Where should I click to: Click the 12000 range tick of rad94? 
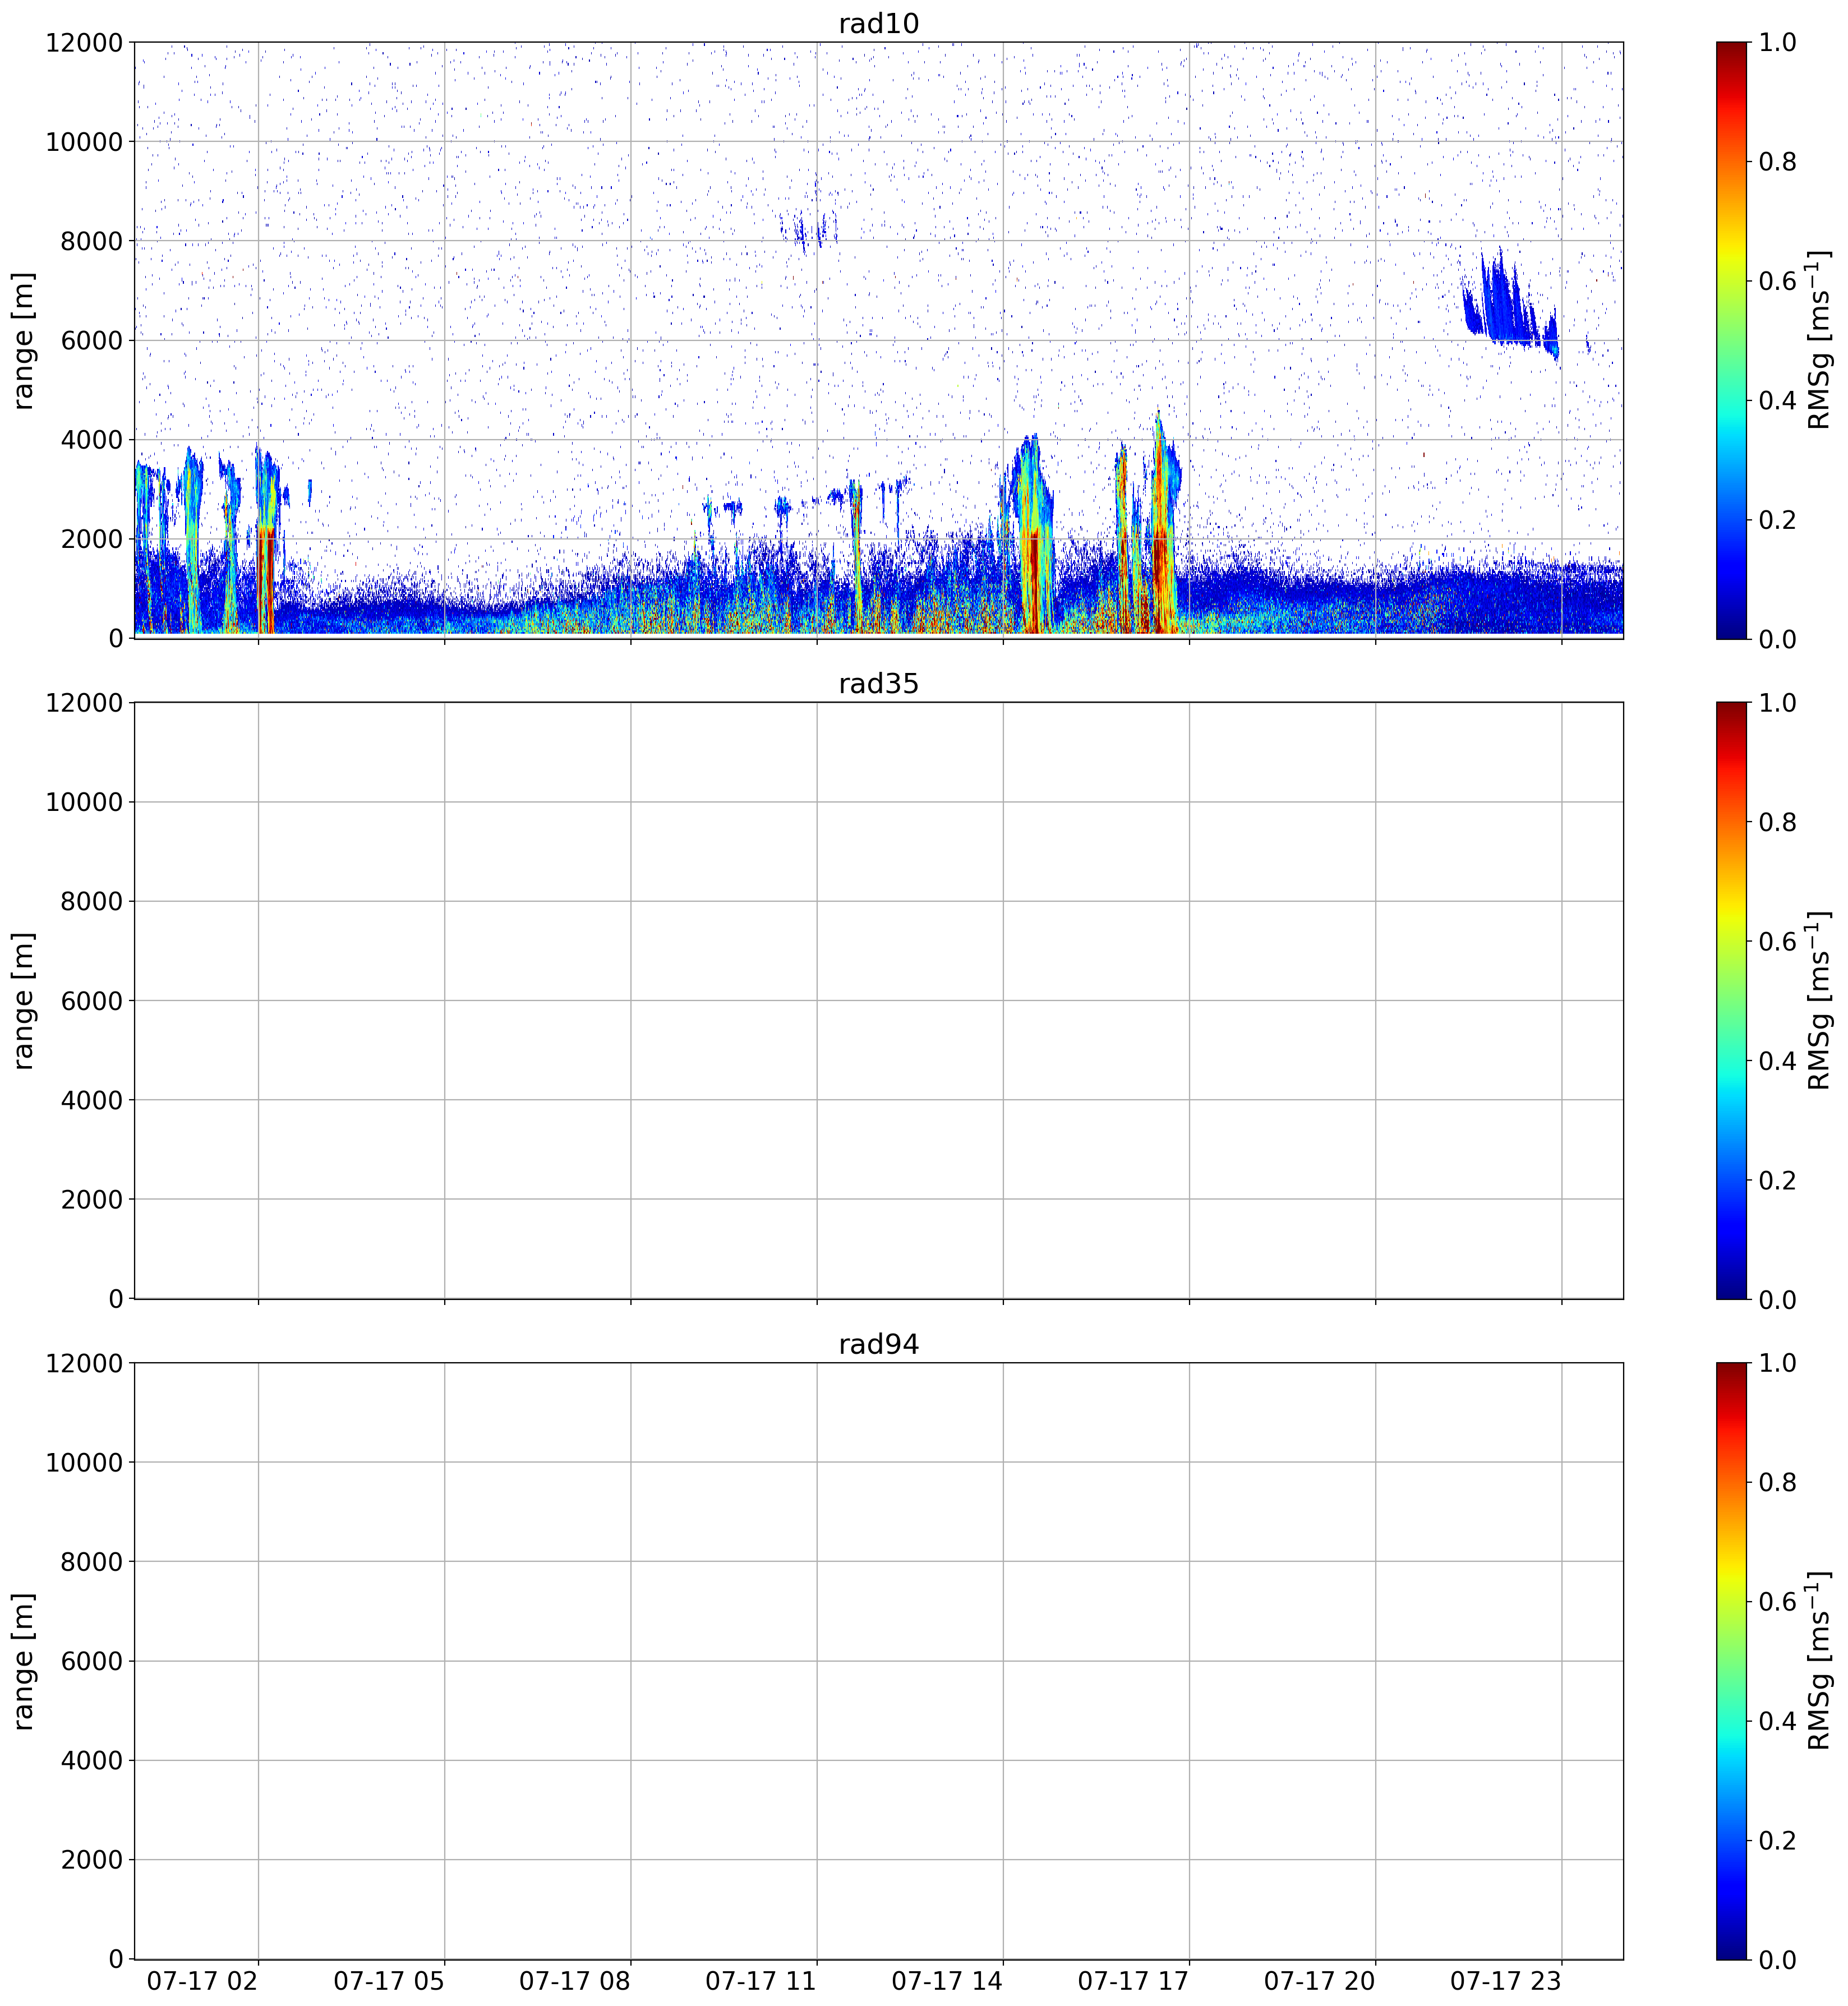(x=85, y=1364)
